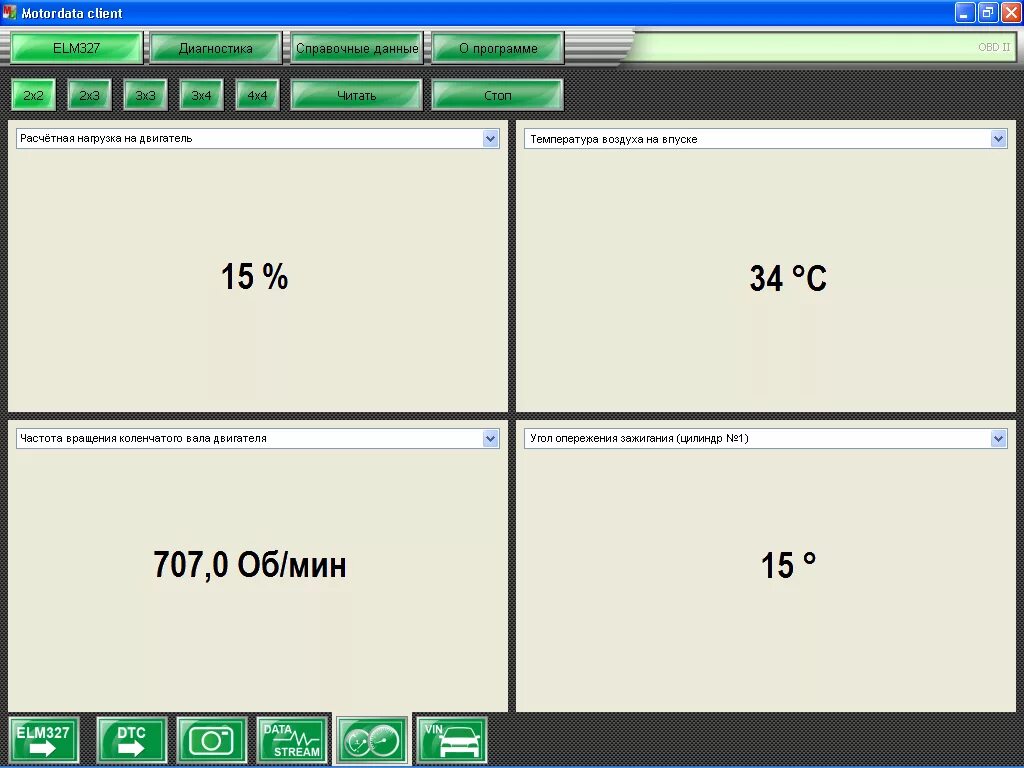Click 'Частота вращения коленчатого вала двигателя' combo text

click(x=143, y=438)
